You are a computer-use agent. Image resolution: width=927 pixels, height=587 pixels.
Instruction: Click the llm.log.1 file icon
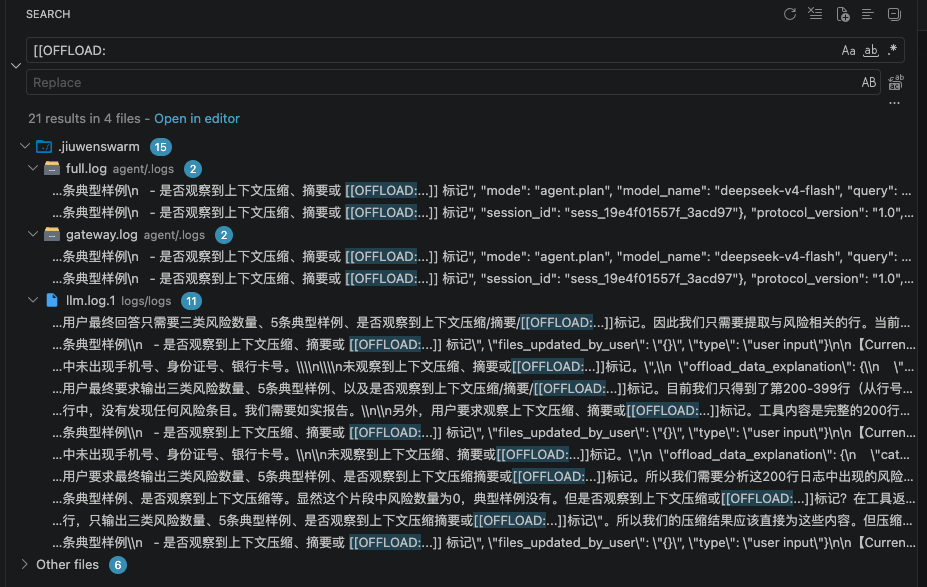tap(52, 300)
